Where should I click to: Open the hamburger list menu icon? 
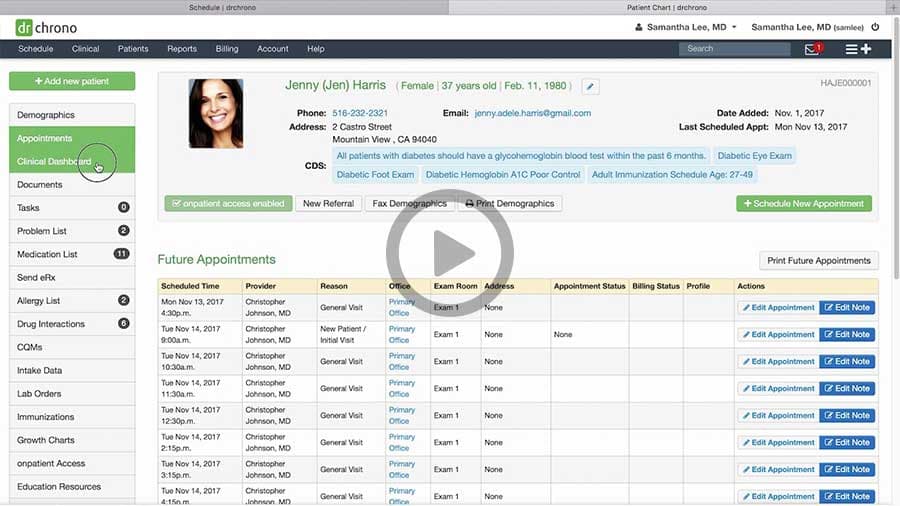[x=851, y=49]
